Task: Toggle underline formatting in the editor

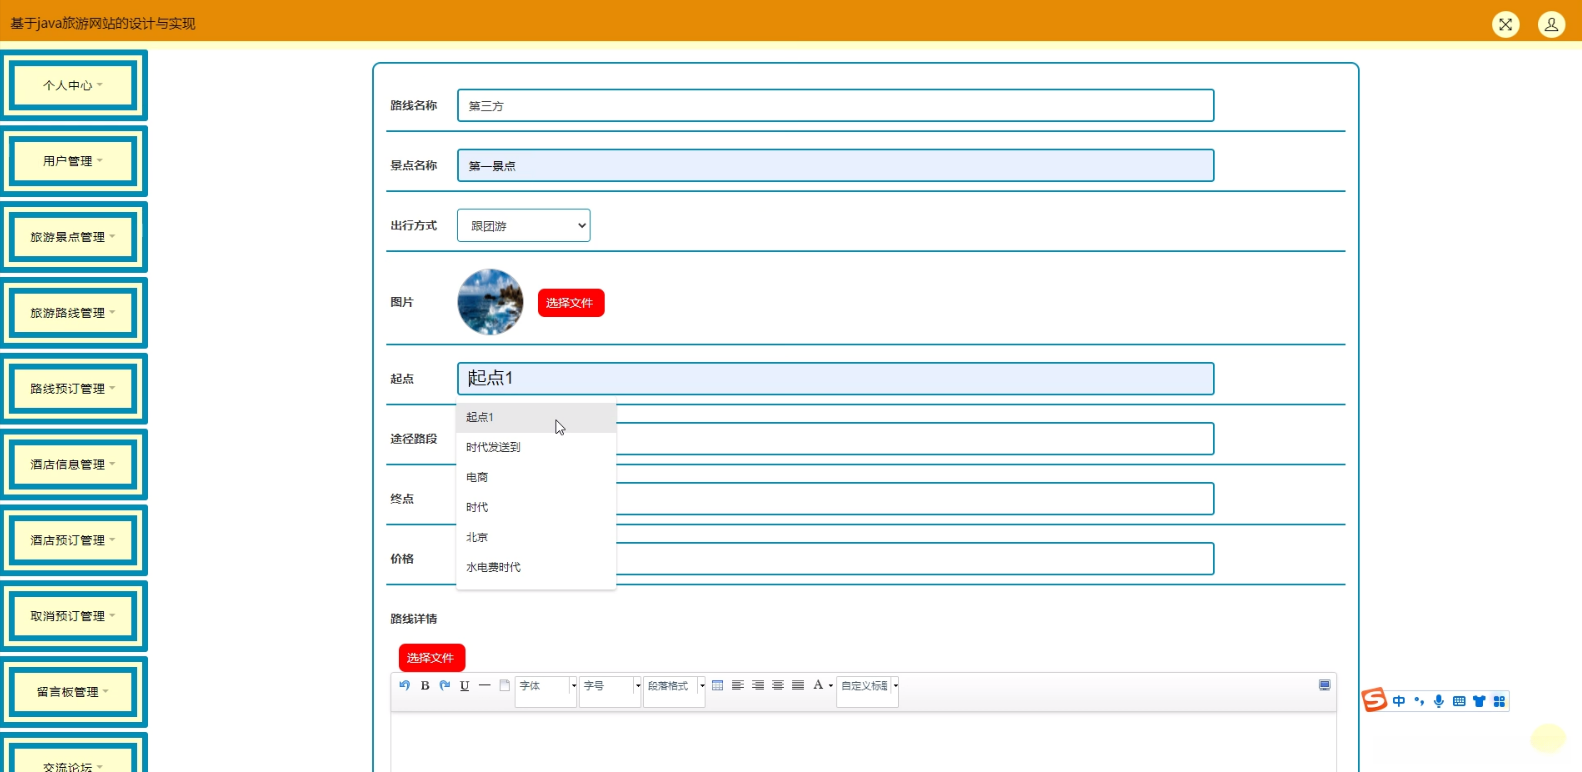Action: coord(465,685)
